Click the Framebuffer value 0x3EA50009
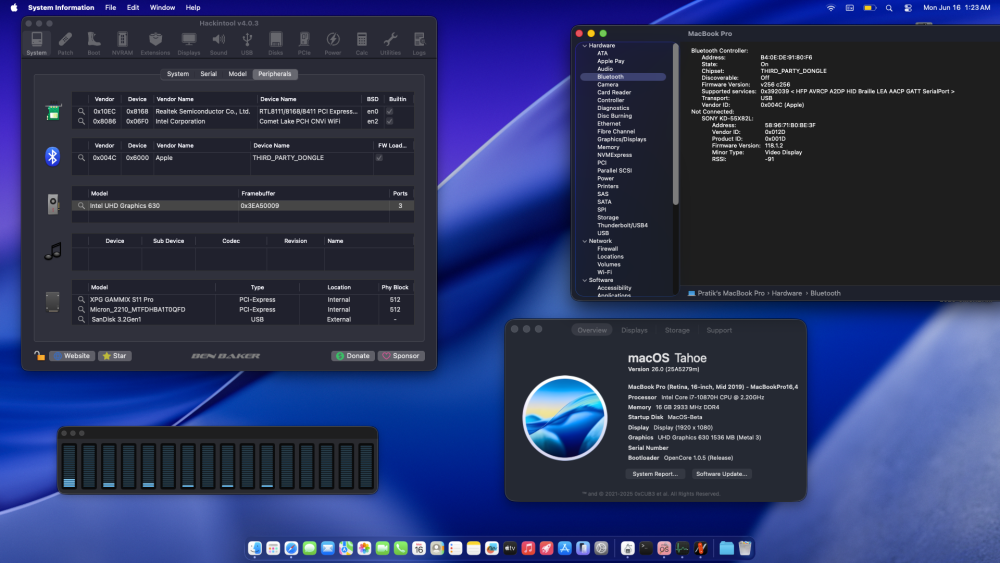Viewport: 1000px width, 563px height. point(260,206)
